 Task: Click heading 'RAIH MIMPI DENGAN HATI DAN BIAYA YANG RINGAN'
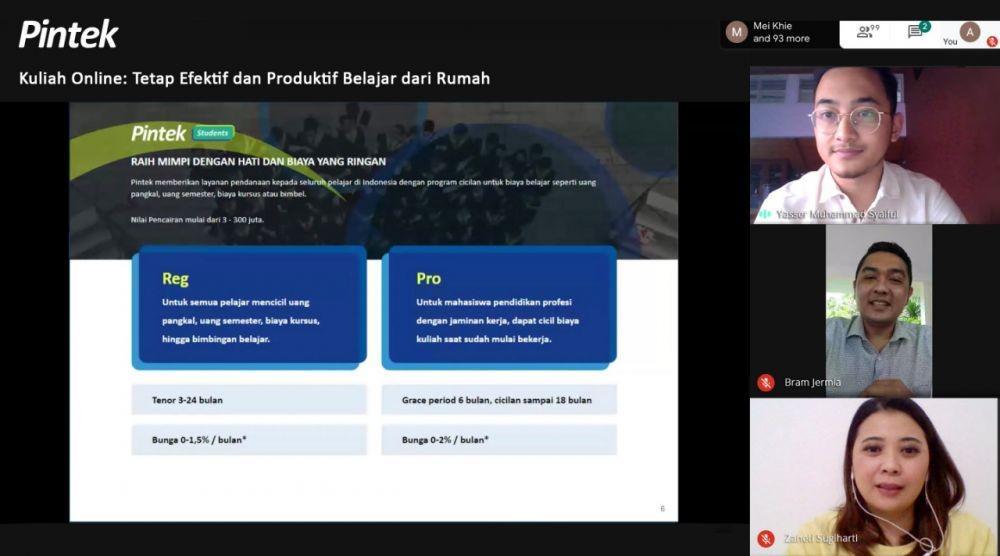(x=258, y=162)
